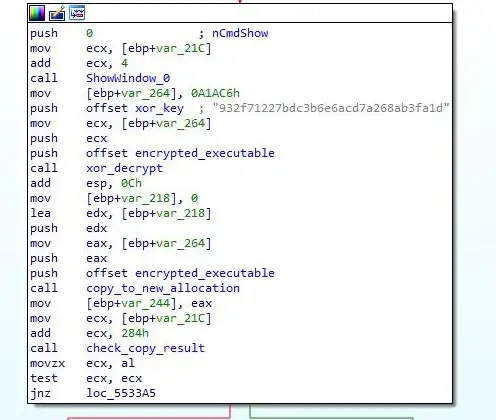Image resolution: width=496 pixels, height=420 pixels.
Task: Click the node color palette icon
Action: (x=37, y=13)
